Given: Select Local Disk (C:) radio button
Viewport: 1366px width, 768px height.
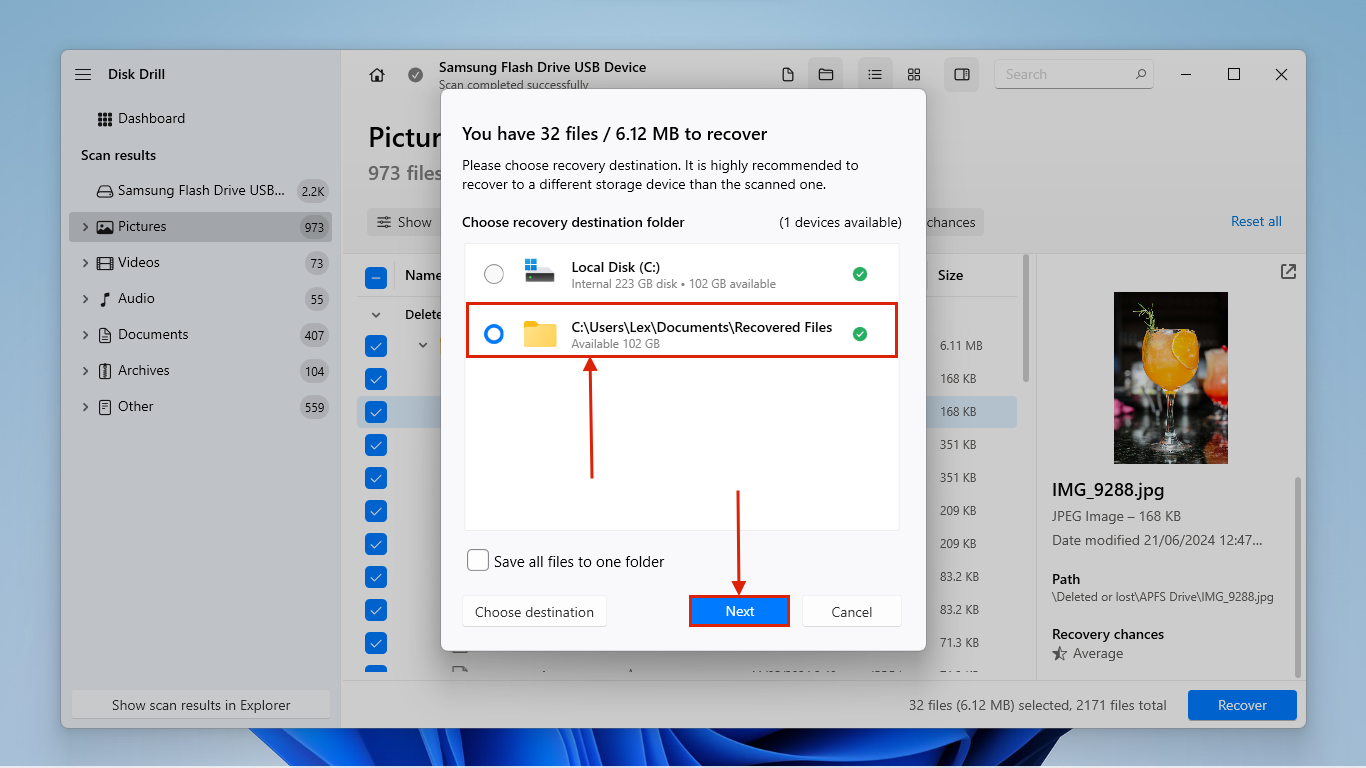Looking at the screenshot, I should (494, 274).
